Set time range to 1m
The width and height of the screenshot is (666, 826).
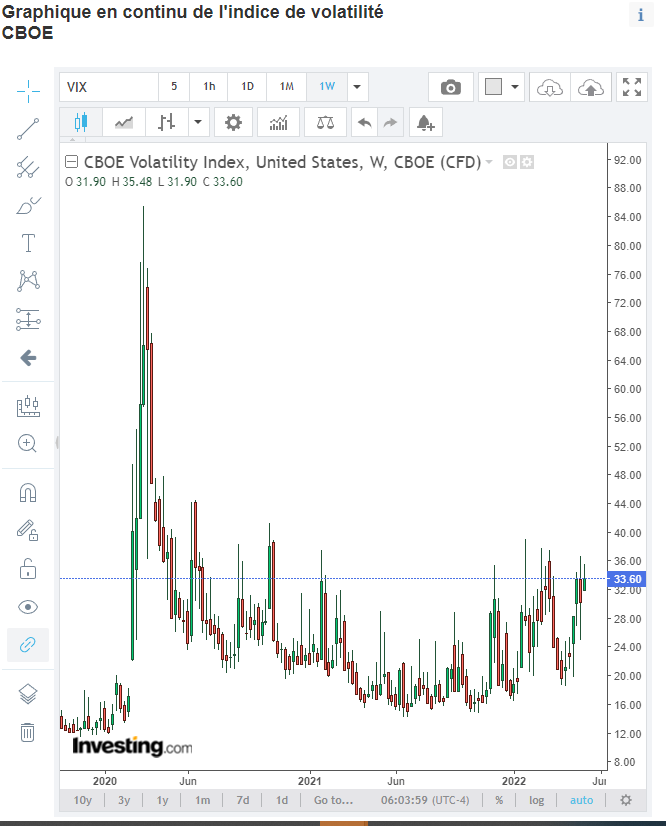coord(202,800)
